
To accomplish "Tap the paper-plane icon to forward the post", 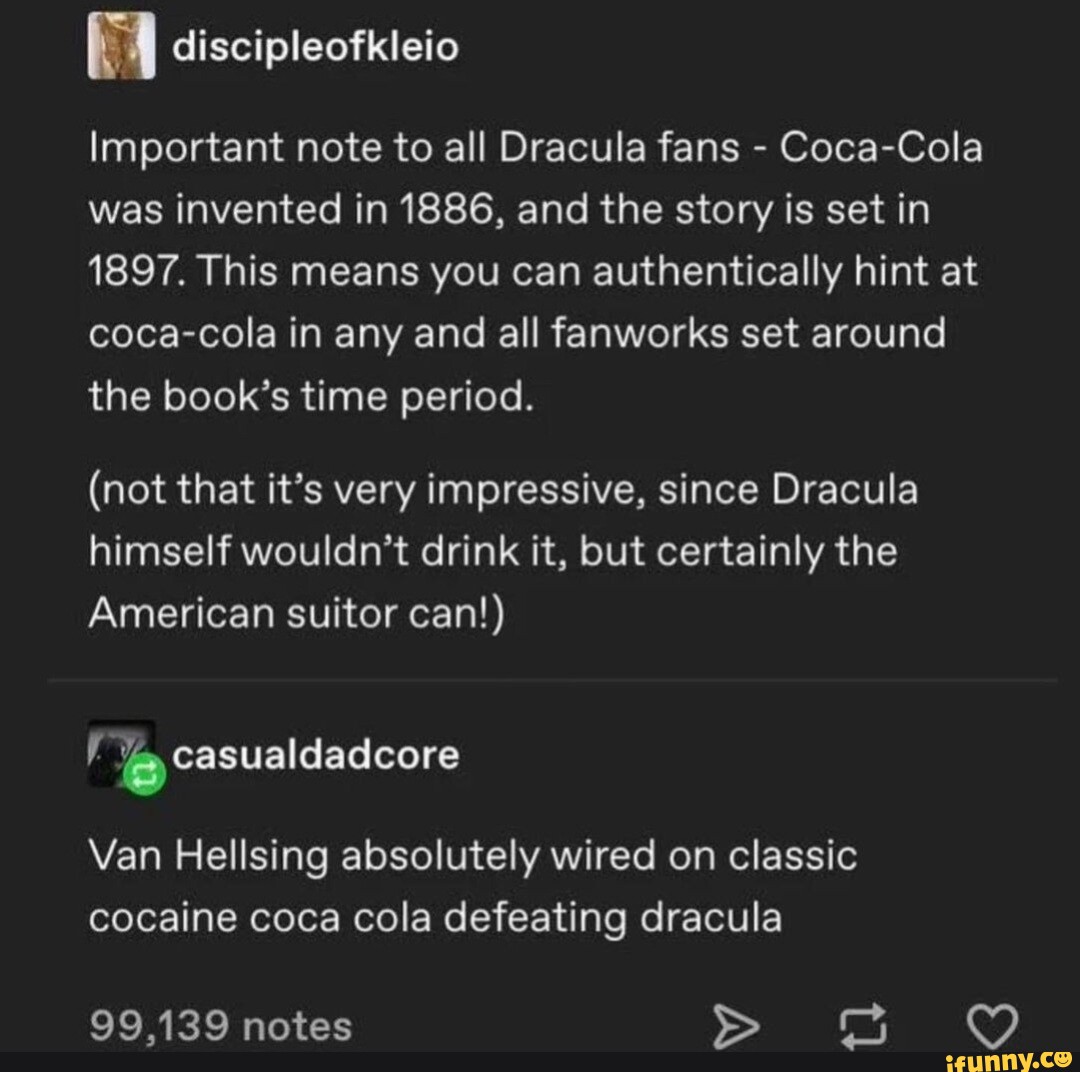I will [x=738, y=1023].
